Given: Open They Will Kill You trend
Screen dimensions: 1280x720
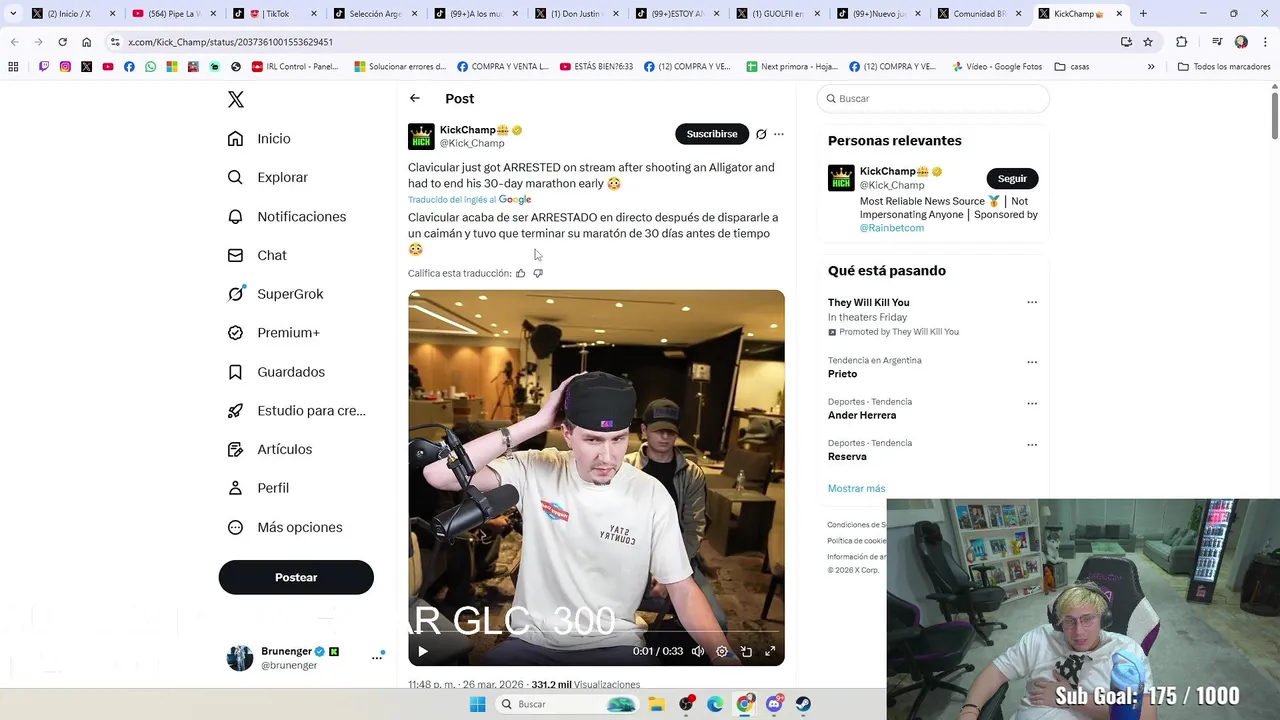Looking at the screenshot, I should tap(868, 302).
